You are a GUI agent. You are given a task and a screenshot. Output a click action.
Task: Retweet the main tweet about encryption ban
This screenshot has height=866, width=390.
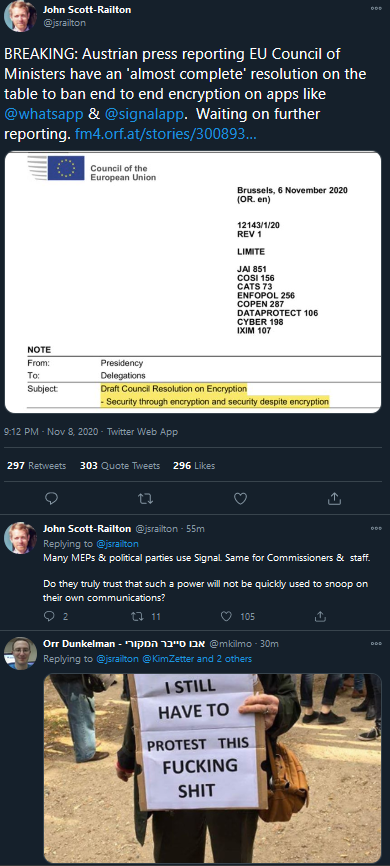pos(145,499)
